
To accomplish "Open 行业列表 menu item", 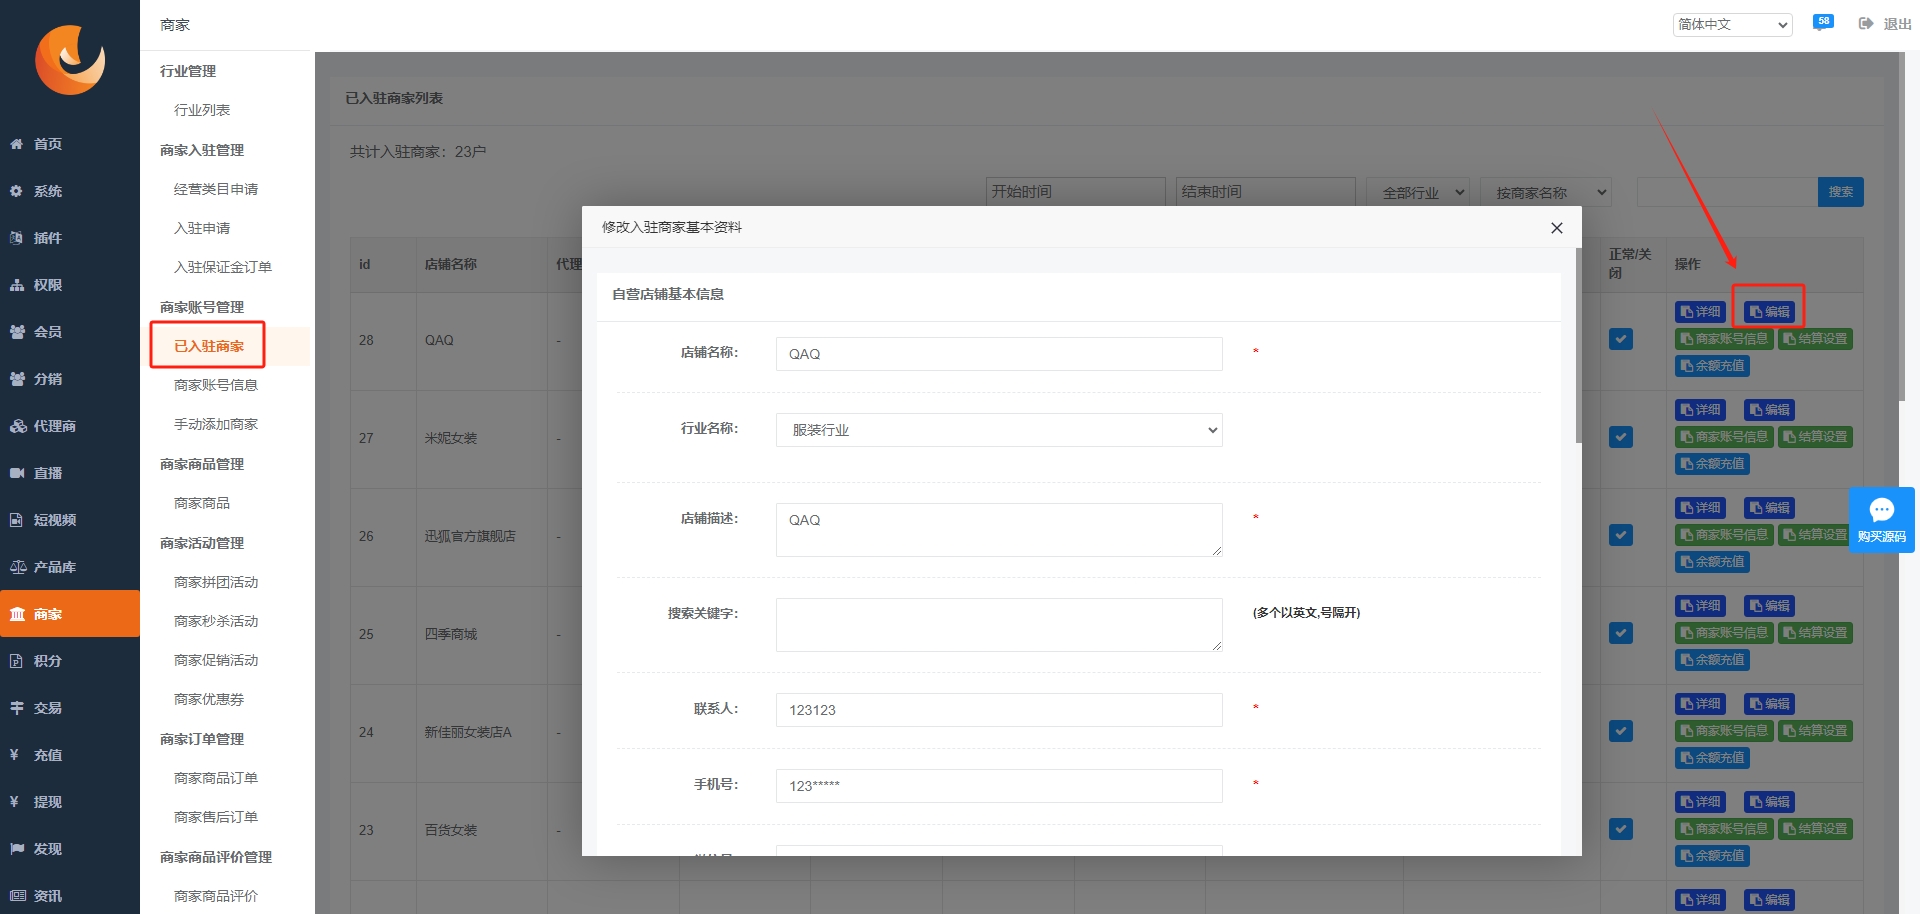I will click(202, 110).
